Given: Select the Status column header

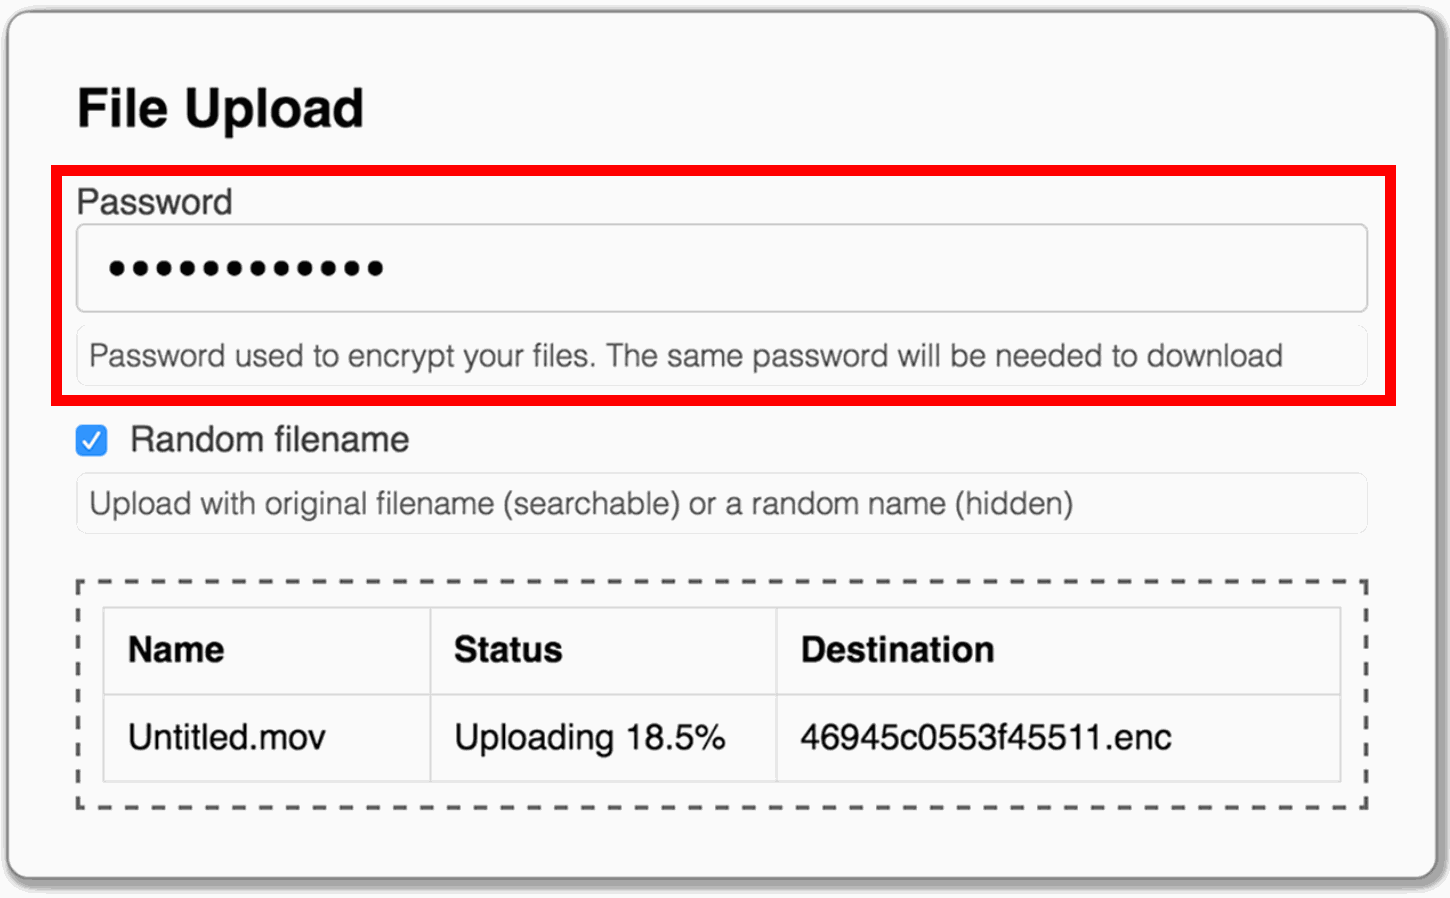Looking at the screenshot, I should (x=508, y=649).
